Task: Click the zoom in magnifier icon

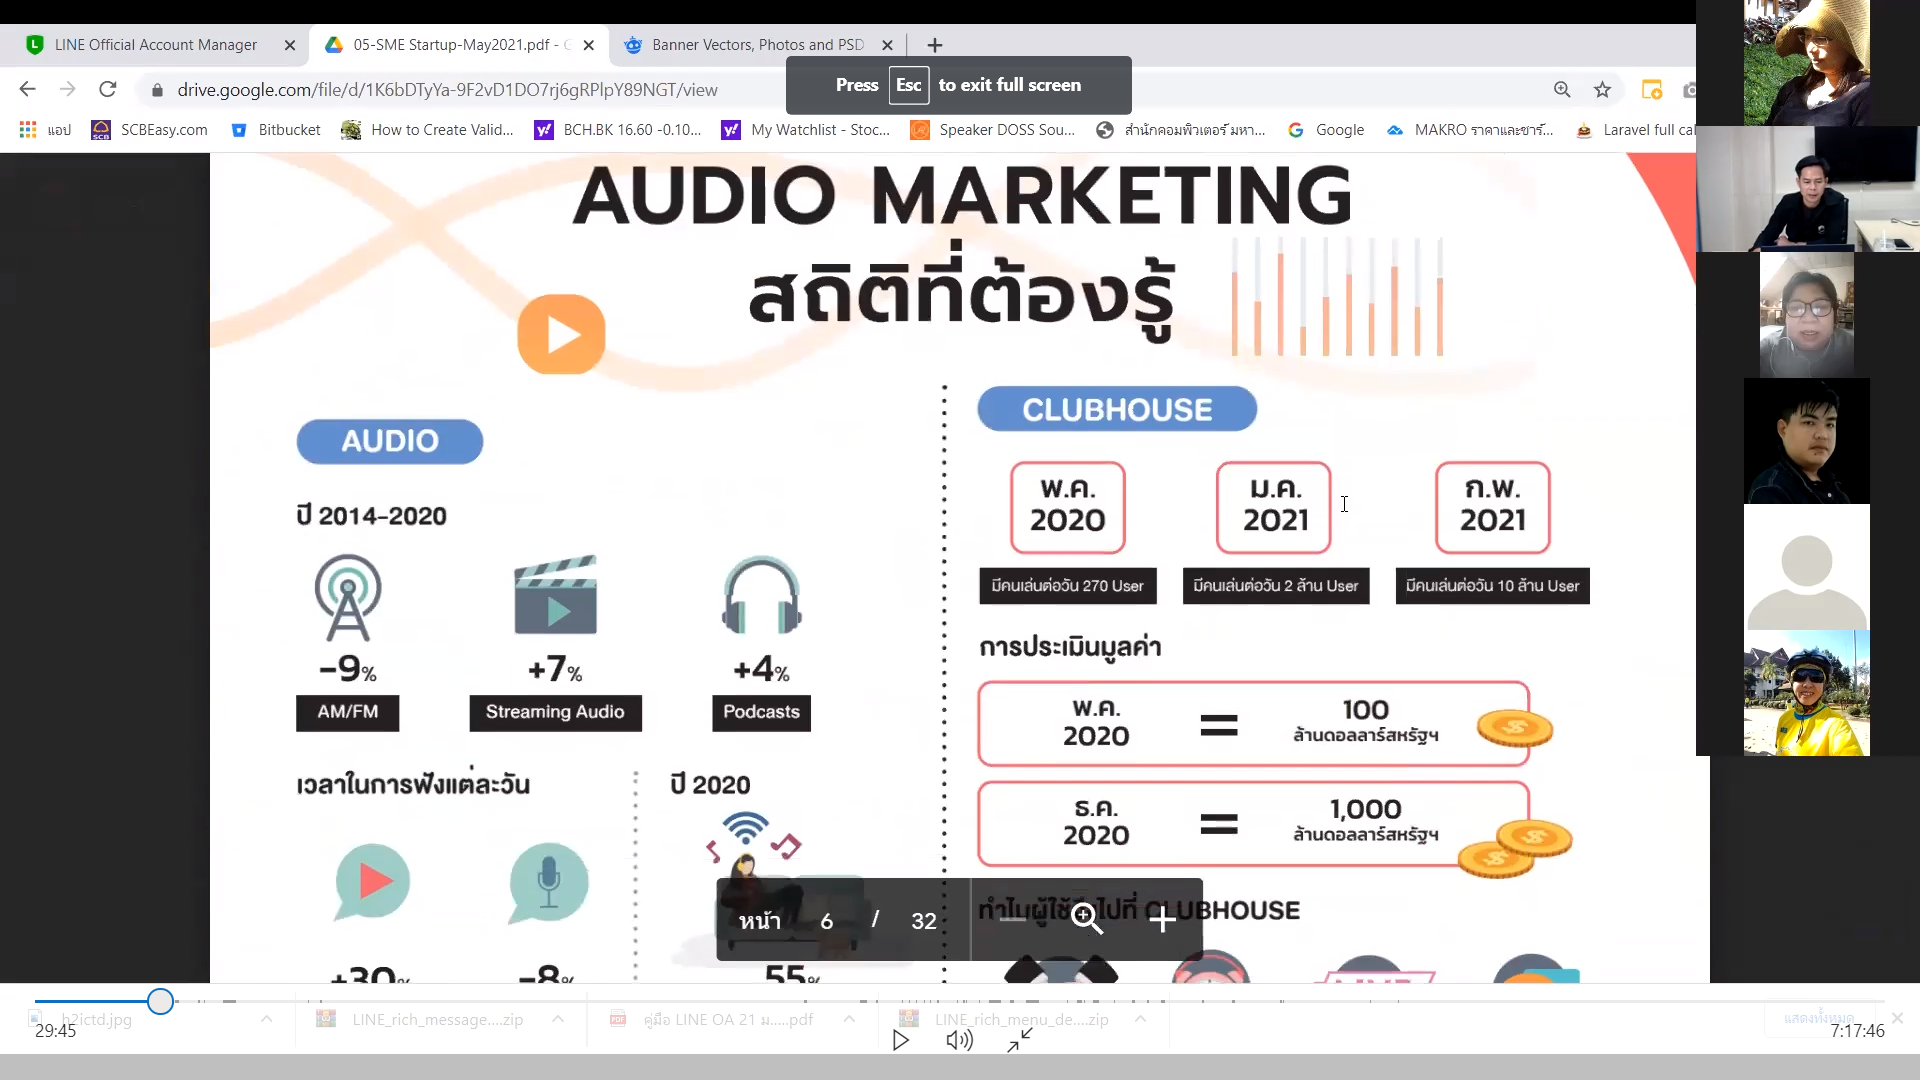Action: pyautogui.click(x=1089, y=919)
